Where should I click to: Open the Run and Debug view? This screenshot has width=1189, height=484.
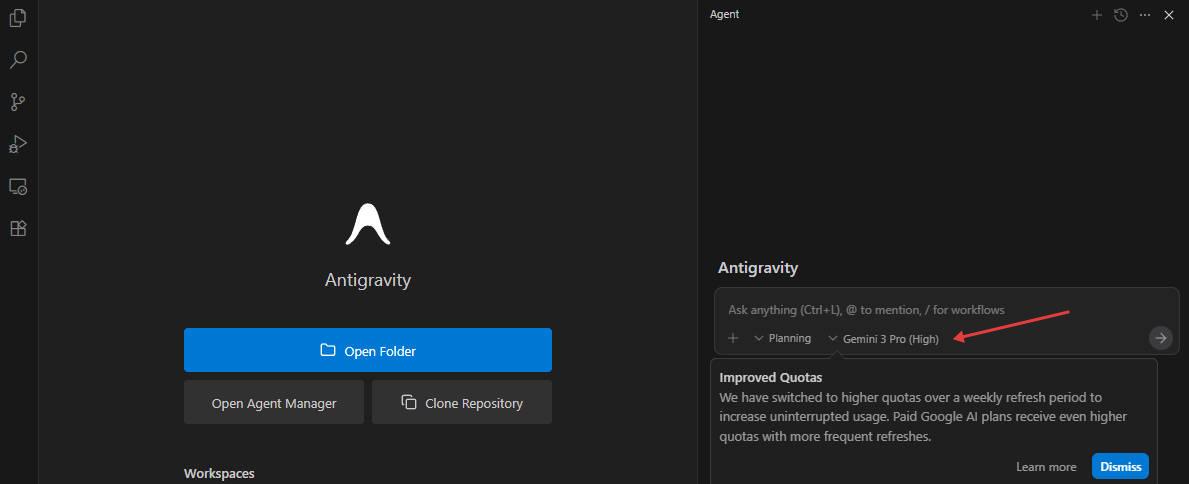(18, 144)
